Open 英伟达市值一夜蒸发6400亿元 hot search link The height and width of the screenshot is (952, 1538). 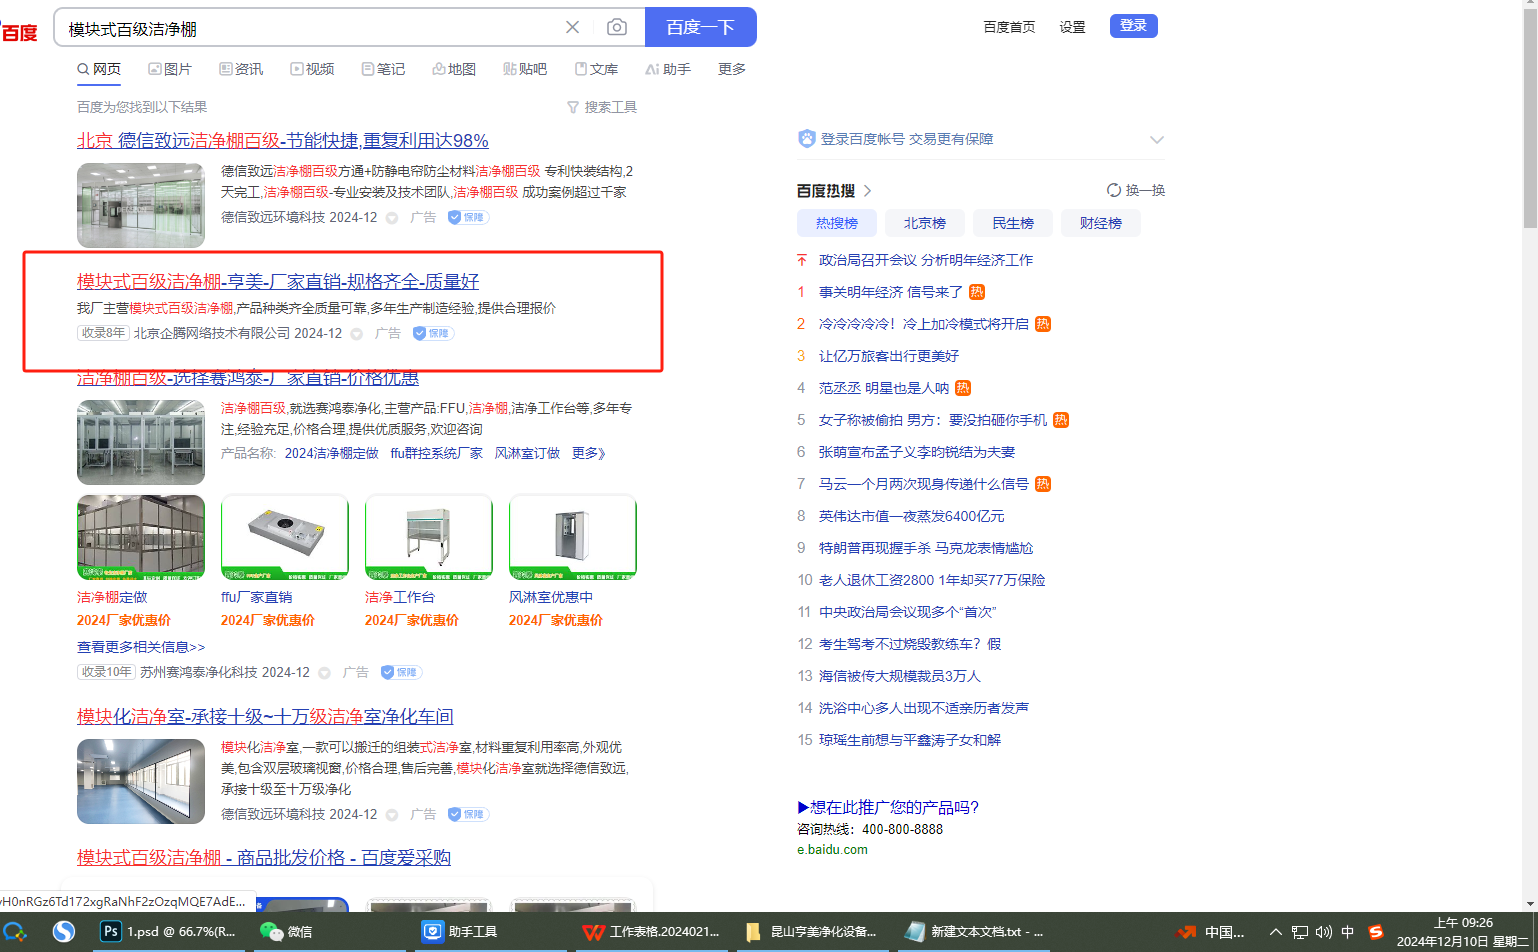[911, 516]
